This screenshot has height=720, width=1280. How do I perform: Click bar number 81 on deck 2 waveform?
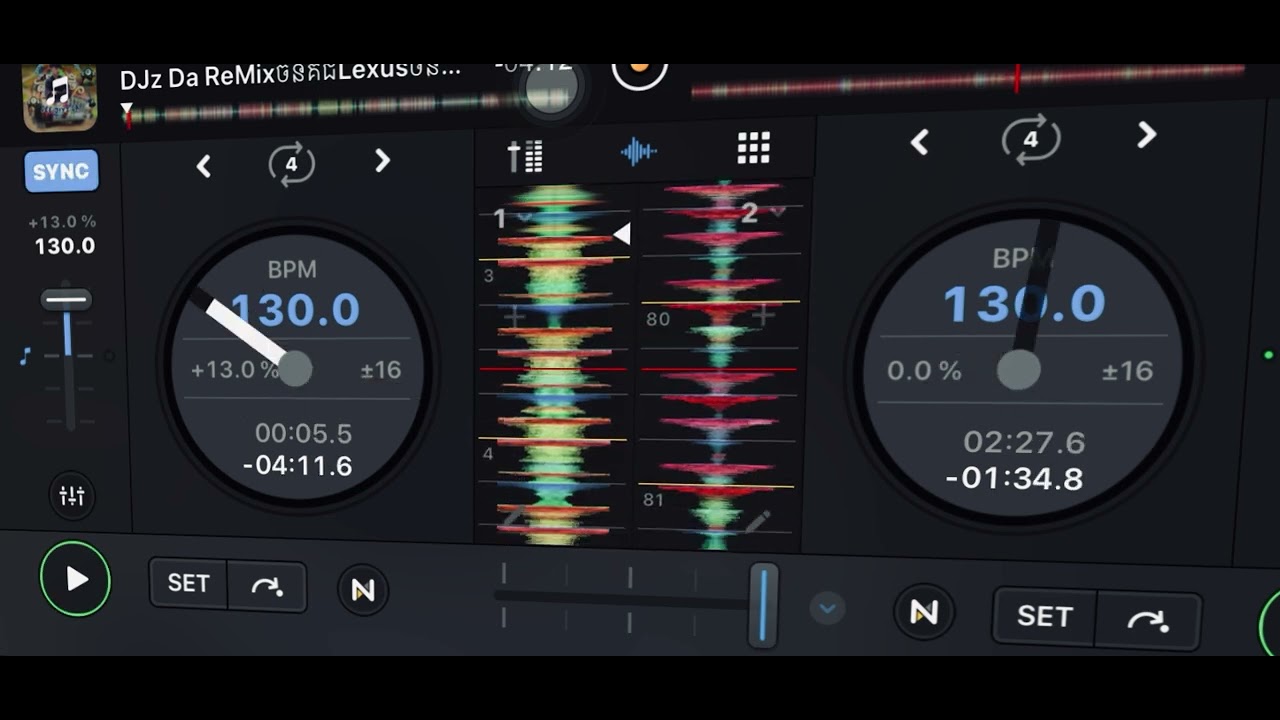coord(653,499)
